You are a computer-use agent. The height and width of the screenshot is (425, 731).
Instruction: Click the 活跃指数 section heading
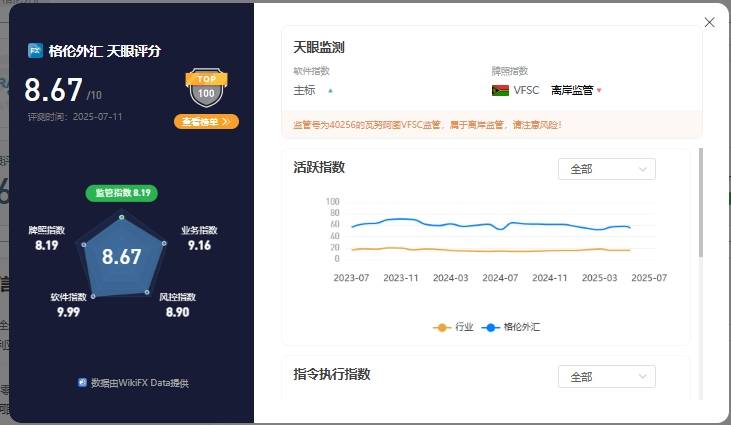[x=319, y=167]
